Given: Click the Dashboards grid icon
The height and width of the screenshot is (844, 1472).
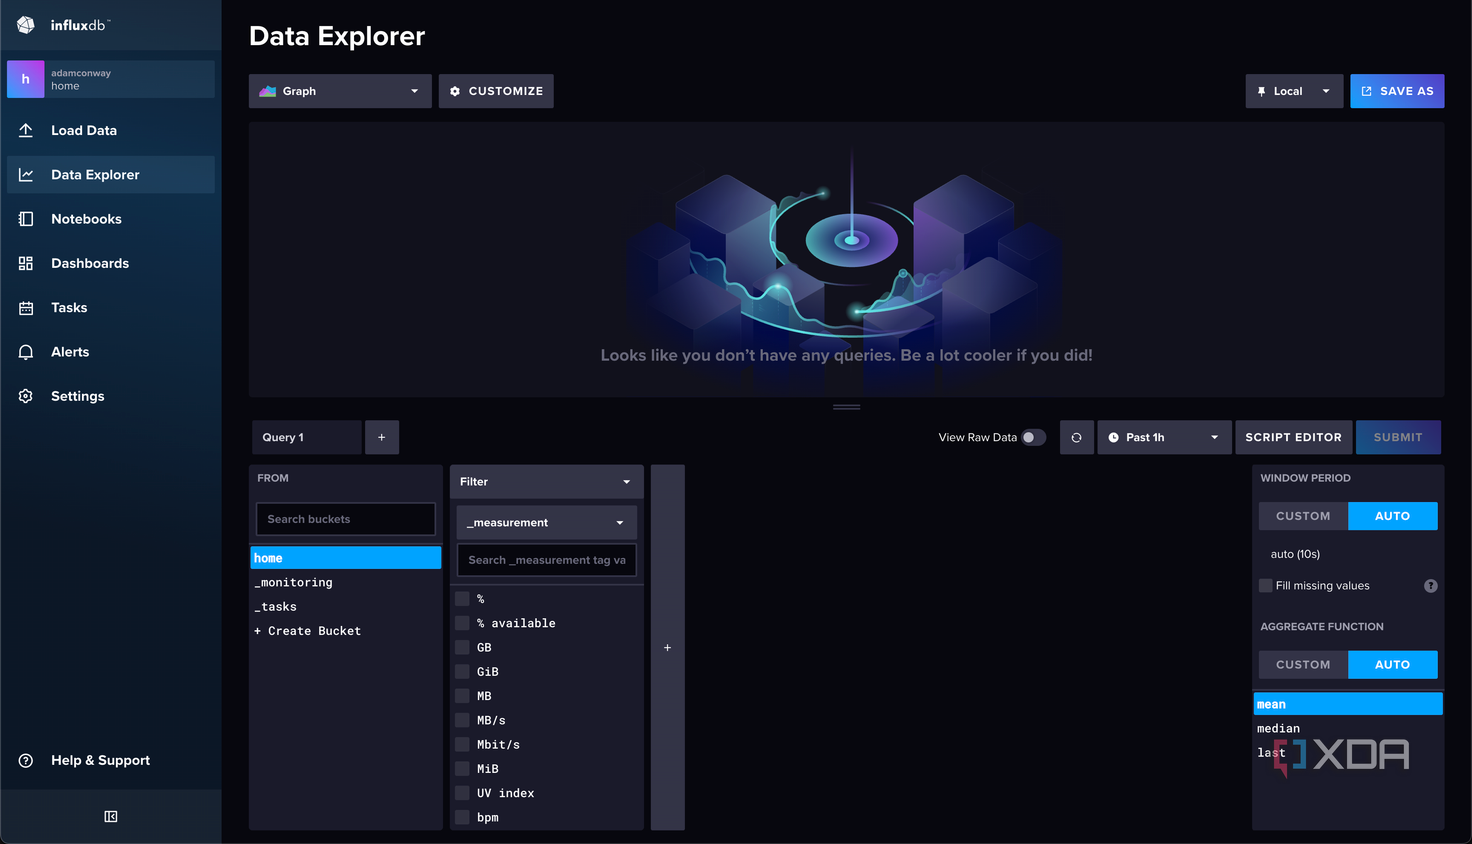Looking at the screenshot, I should [26, 263].
